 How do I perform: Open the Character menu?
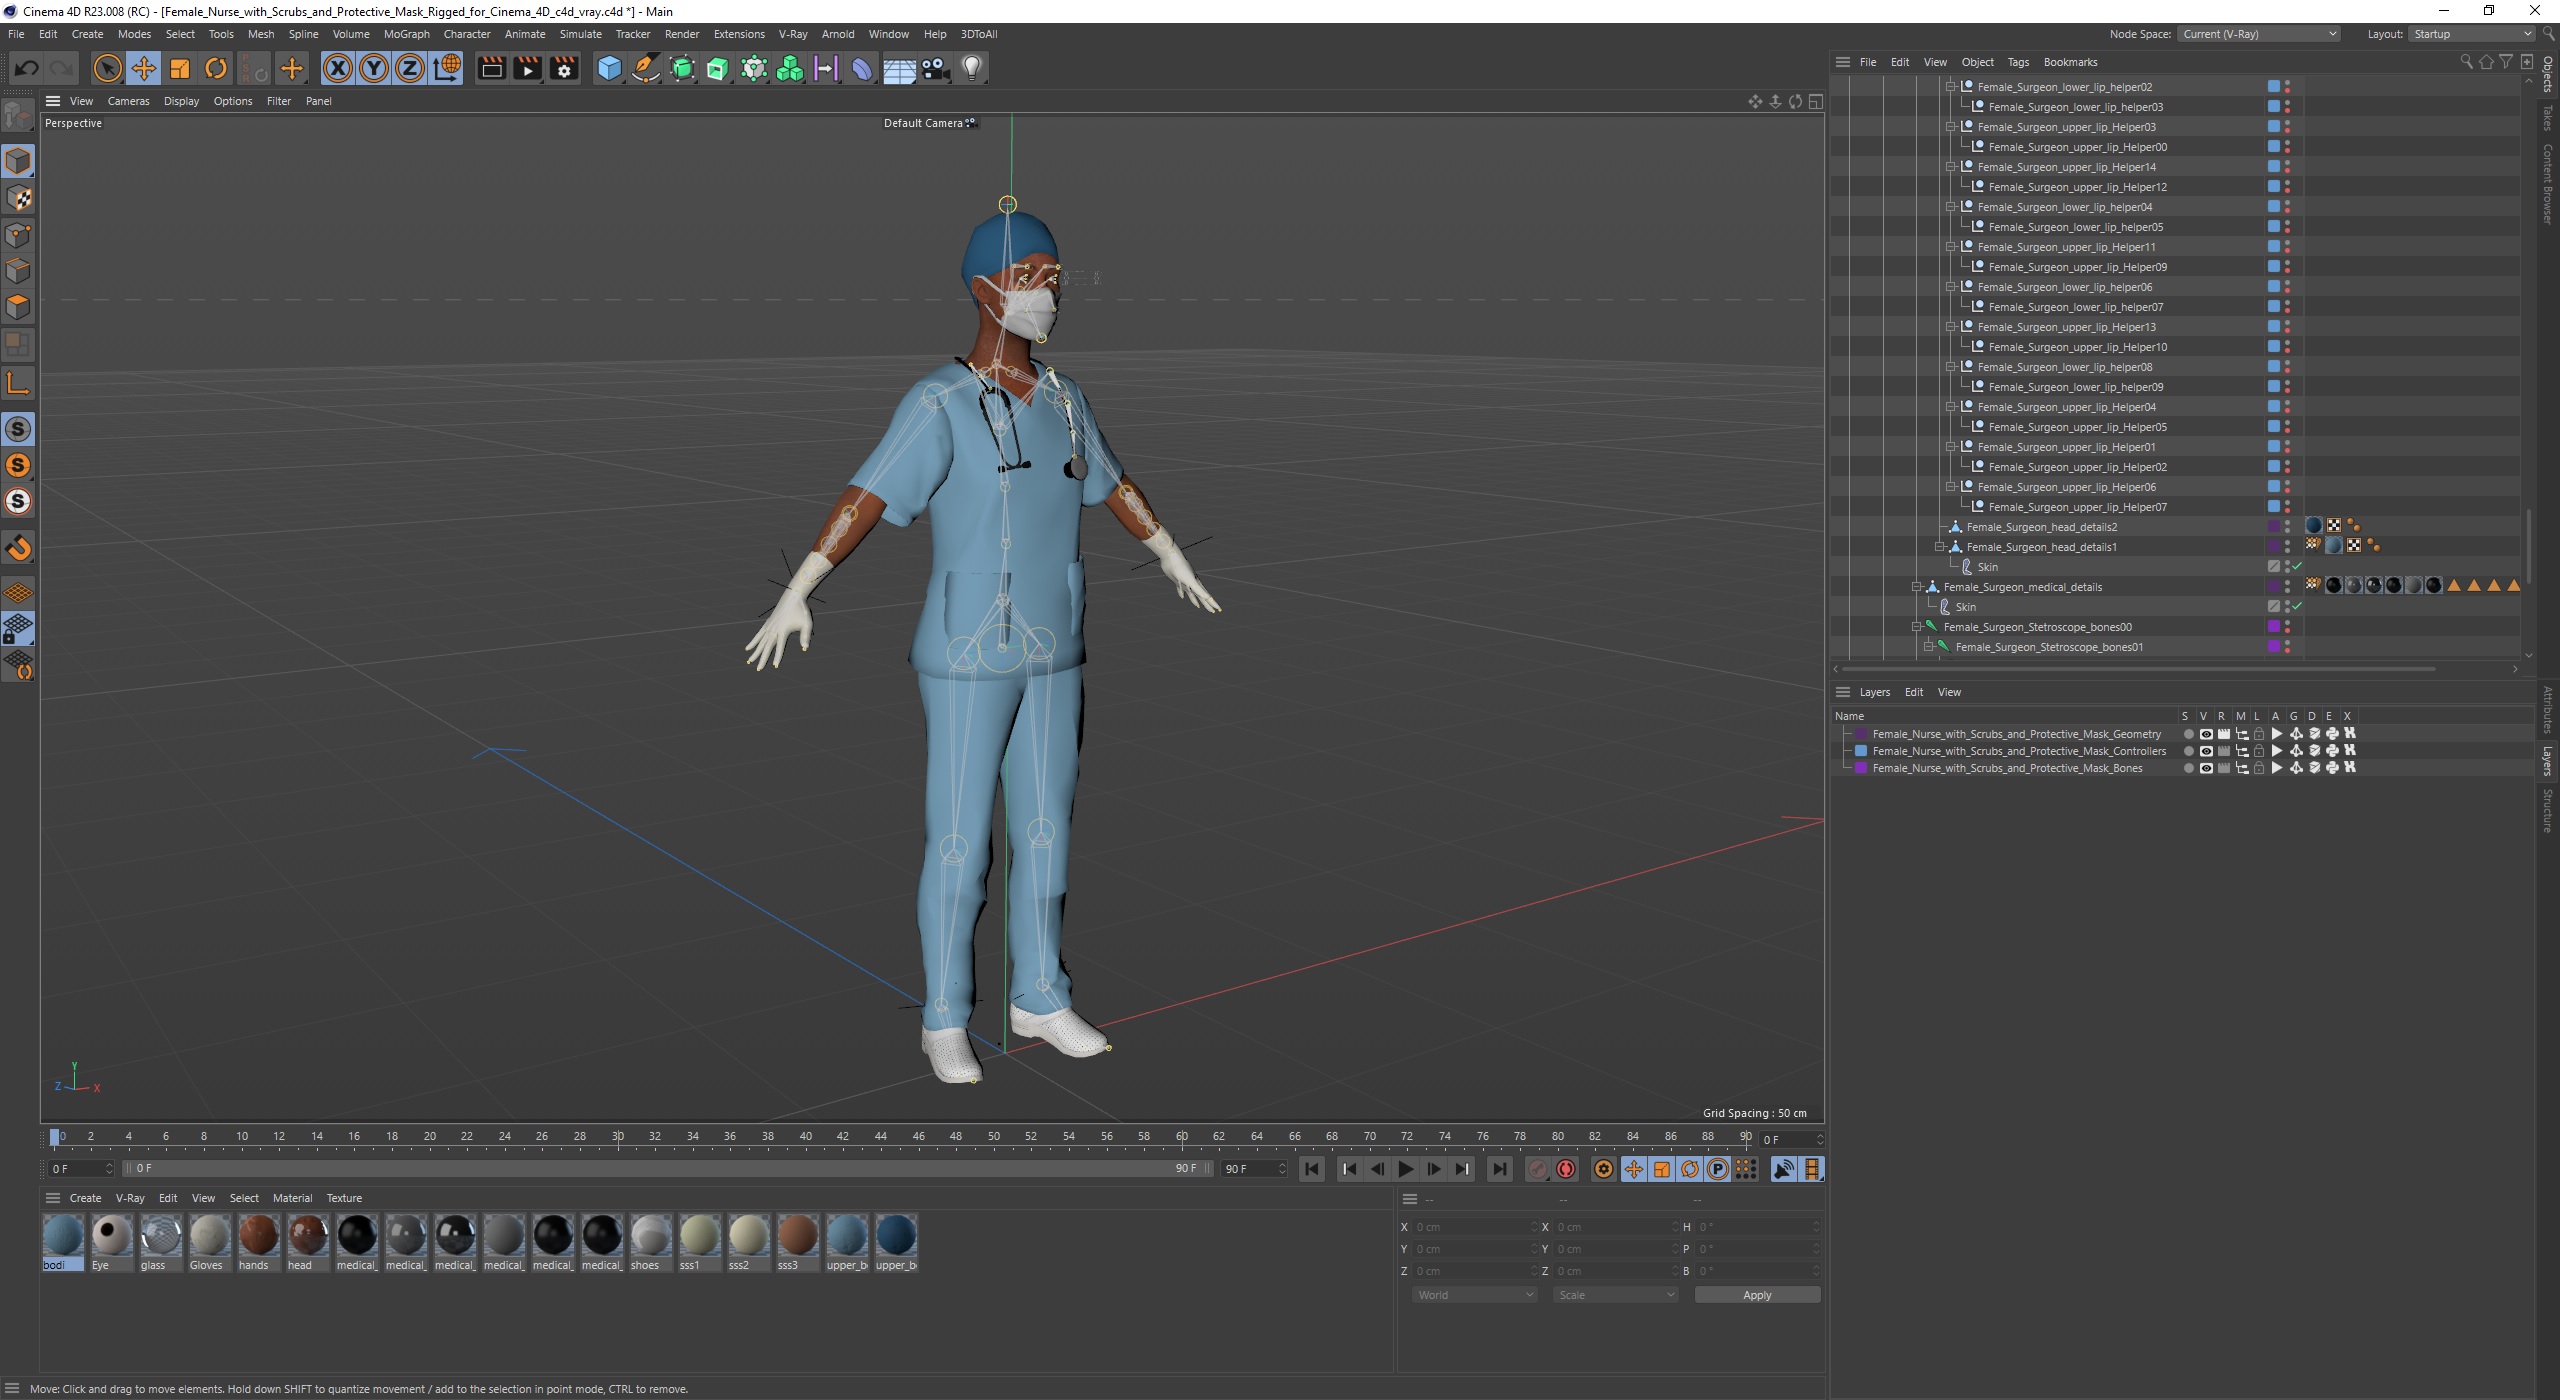click(x=467, y=34)
